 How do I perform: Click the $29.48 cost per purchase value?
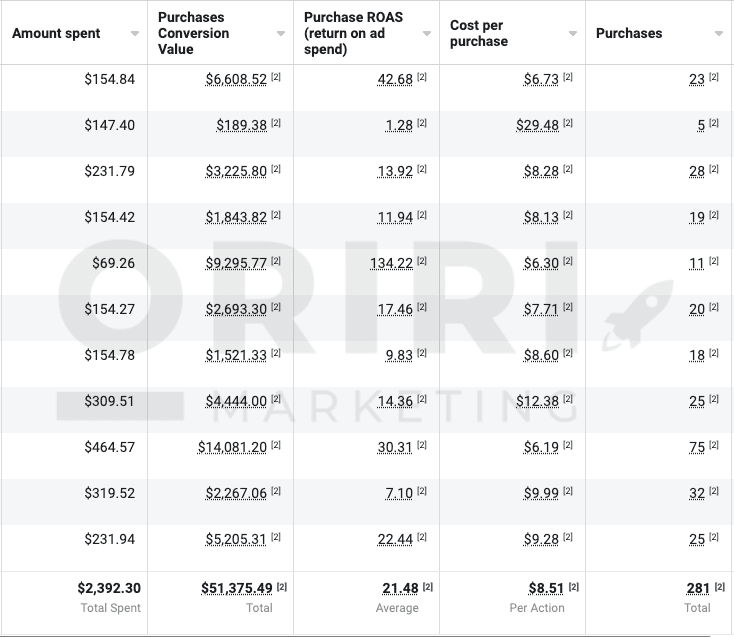537,125
